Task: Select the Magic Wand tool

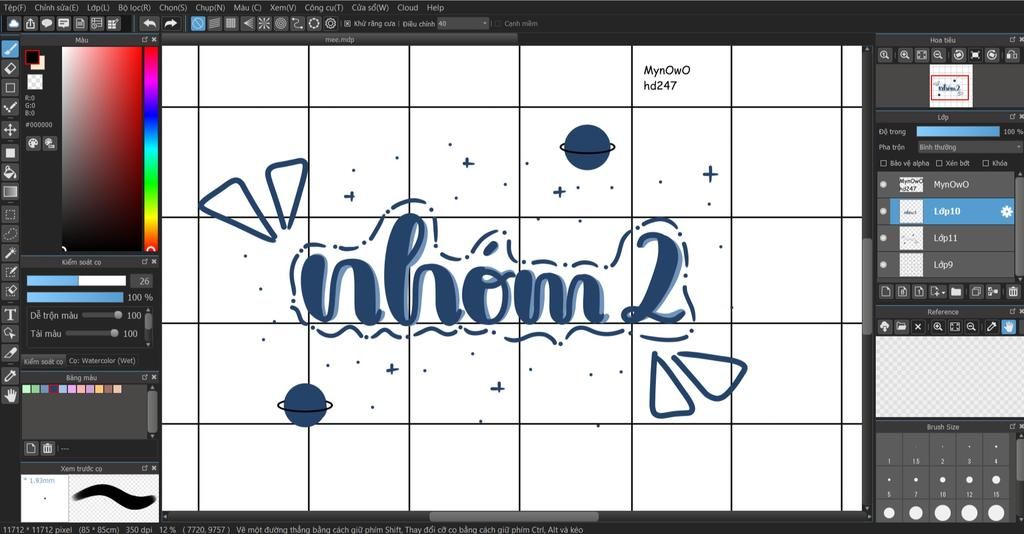Action: pyautogui.click(x=10, y=253)
